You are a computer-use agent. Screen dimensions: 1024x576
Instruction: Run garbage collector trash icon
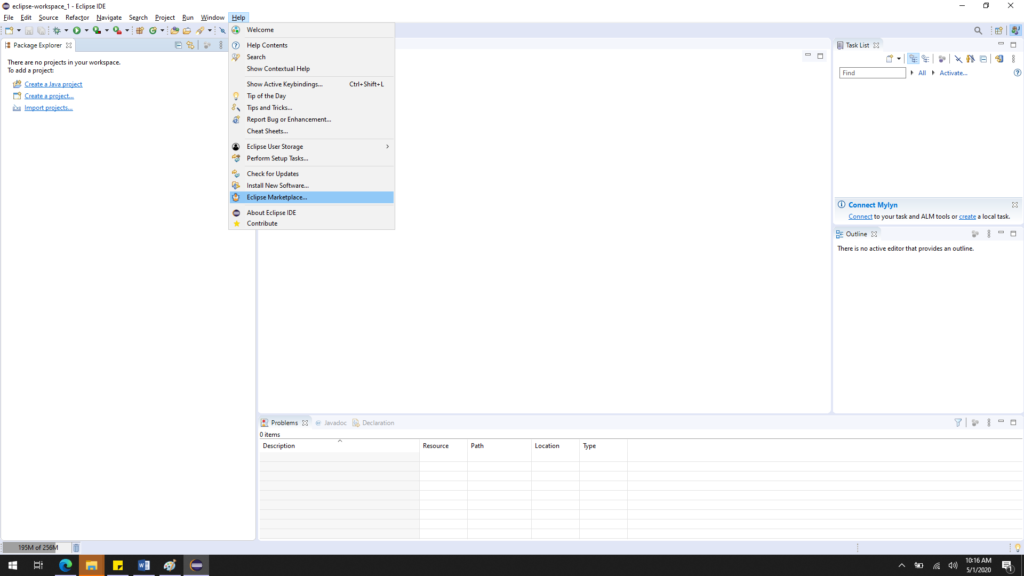point(76,547)
